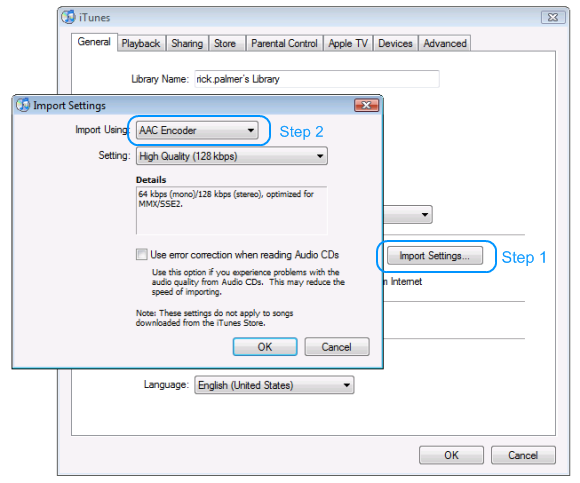Open the Sharing tab
Screen dimensions: 580x483
click(x=187, y=44)
